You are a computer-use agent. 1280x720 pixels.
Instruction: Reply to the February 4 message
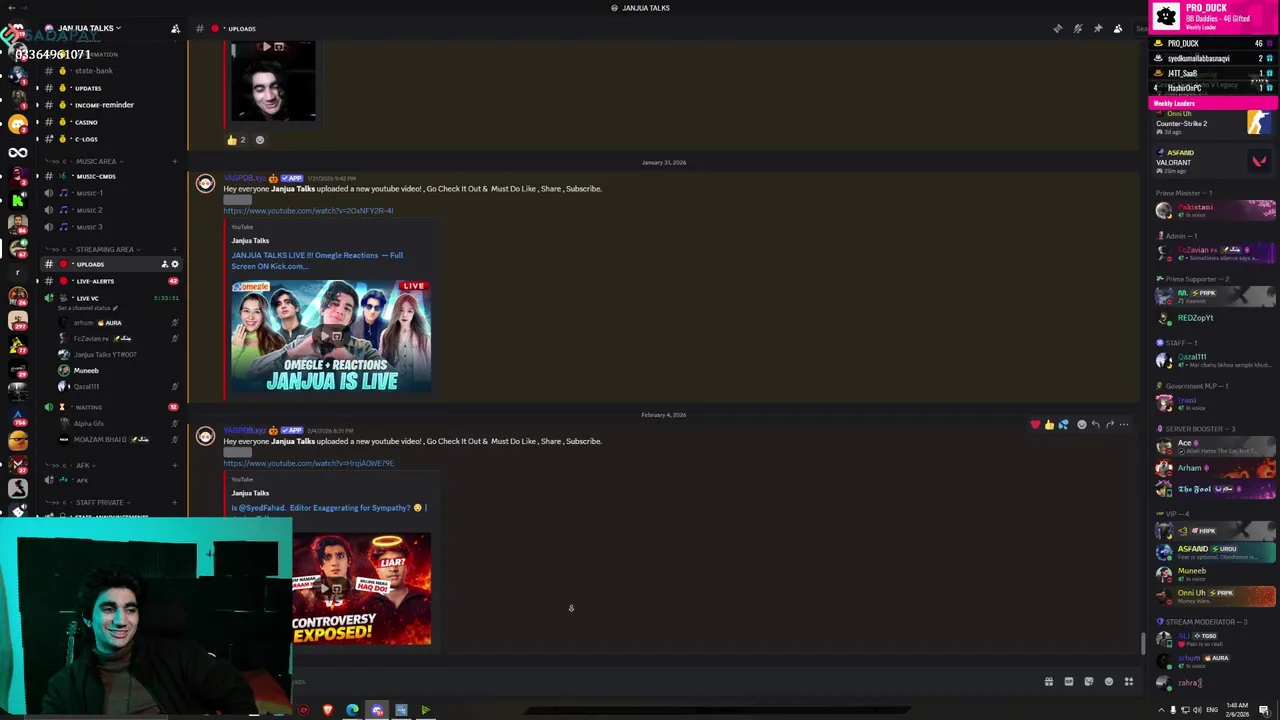pyautogui.click(x=1095, y=425)
